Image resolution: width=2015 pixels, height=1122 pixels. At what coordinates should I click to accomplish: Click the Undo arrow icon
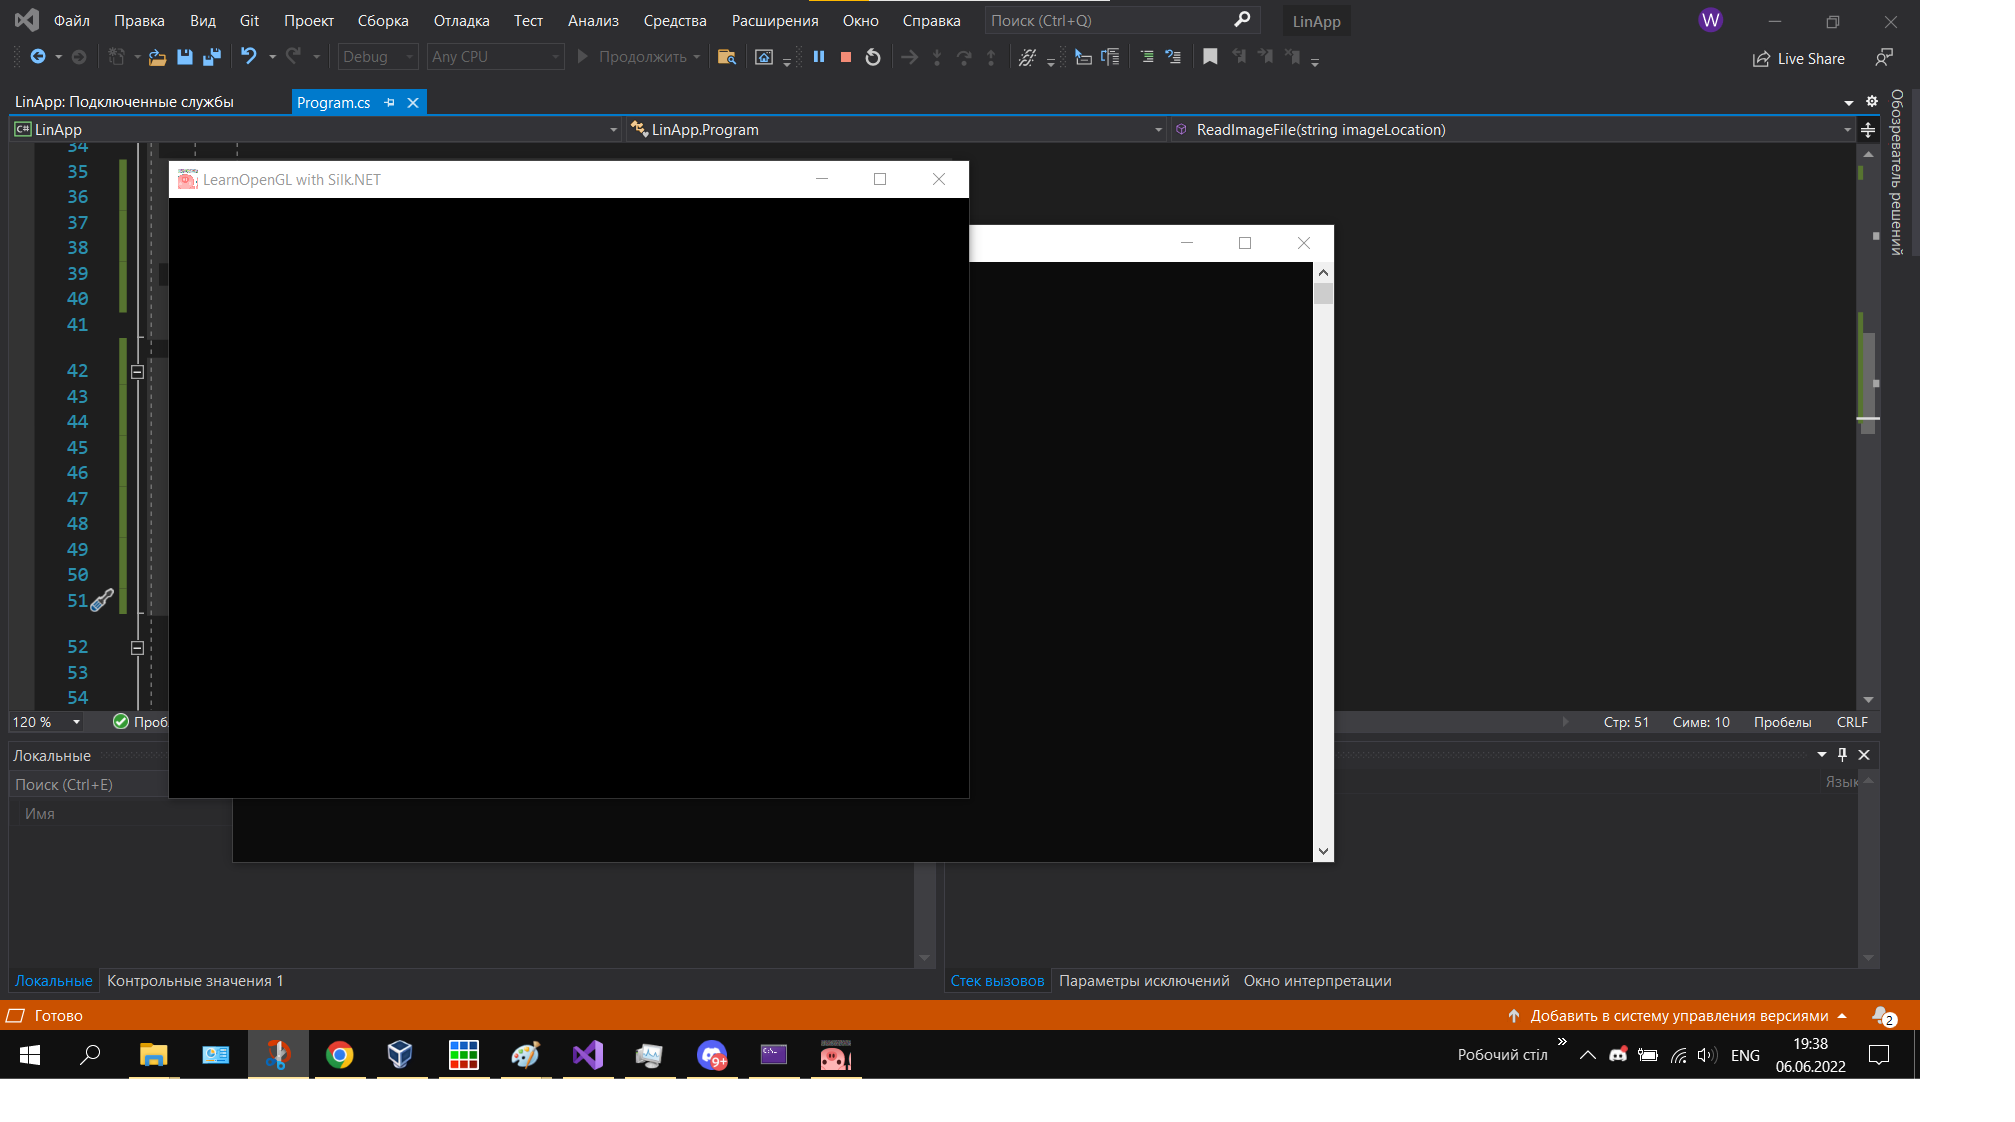point(249,57)
